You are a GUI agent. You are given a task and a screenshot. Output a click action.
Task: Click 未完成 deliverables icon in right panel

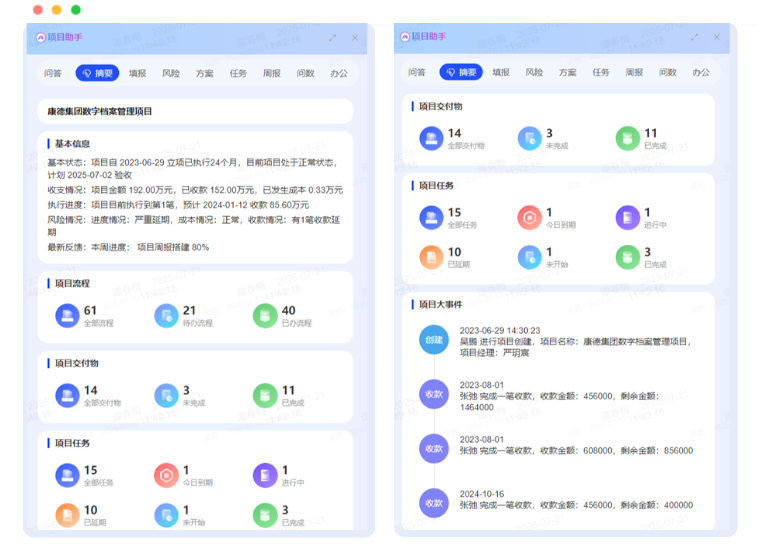click(530, 139)
